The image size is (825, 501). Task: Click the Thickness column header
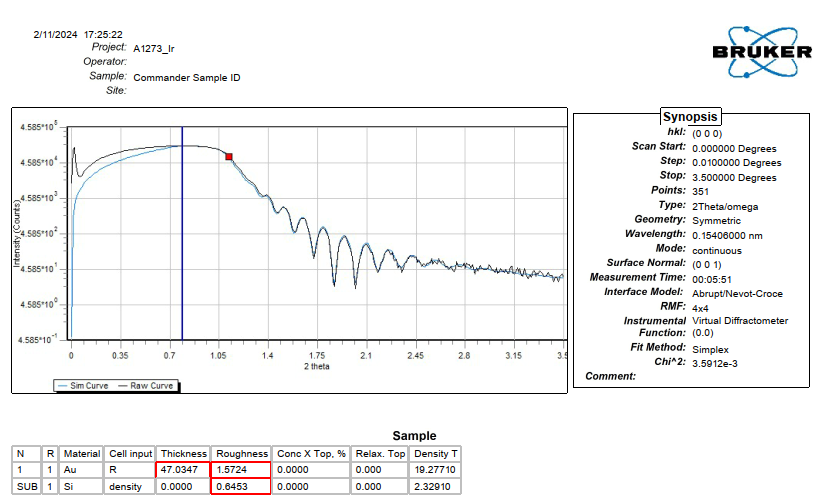coord(183,453)
